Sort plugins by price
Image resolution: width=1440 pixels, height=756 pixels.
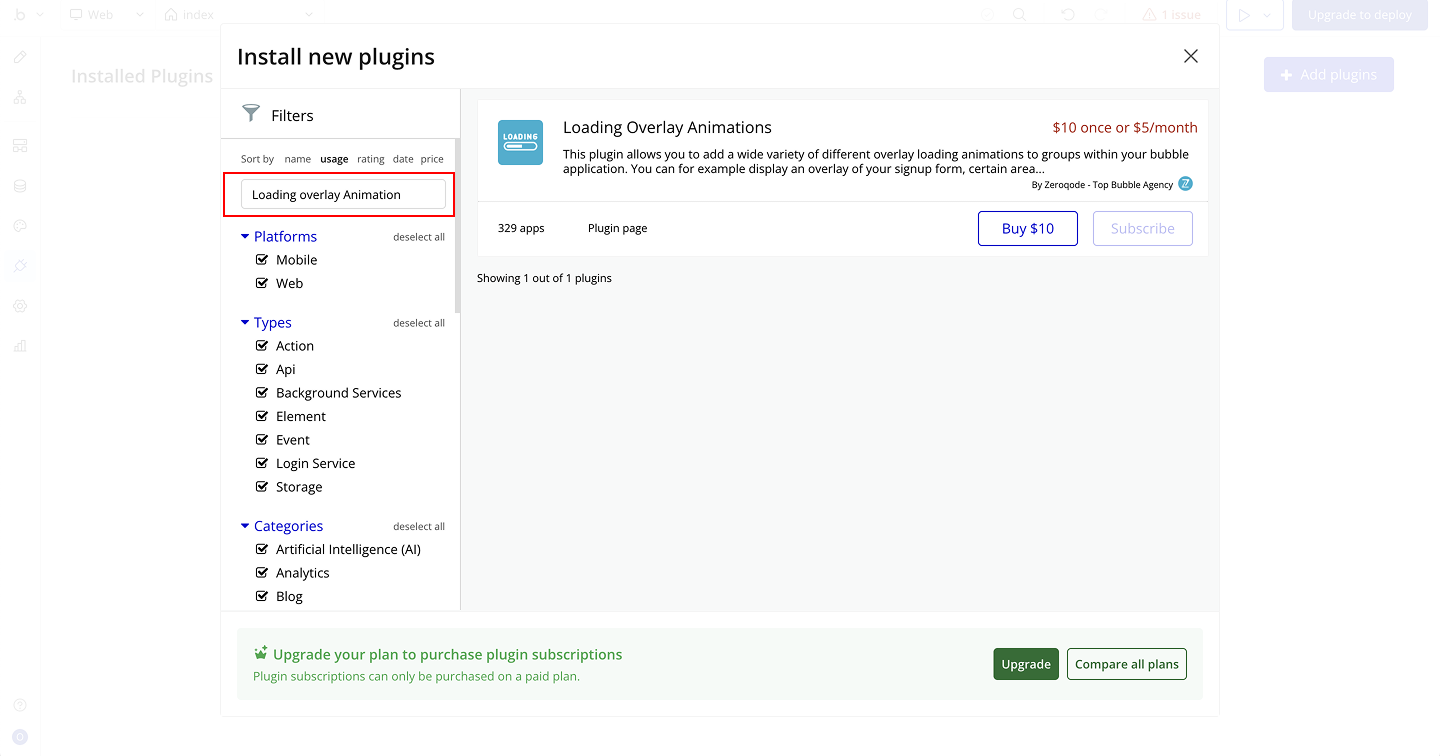click(x=432, y=159)
